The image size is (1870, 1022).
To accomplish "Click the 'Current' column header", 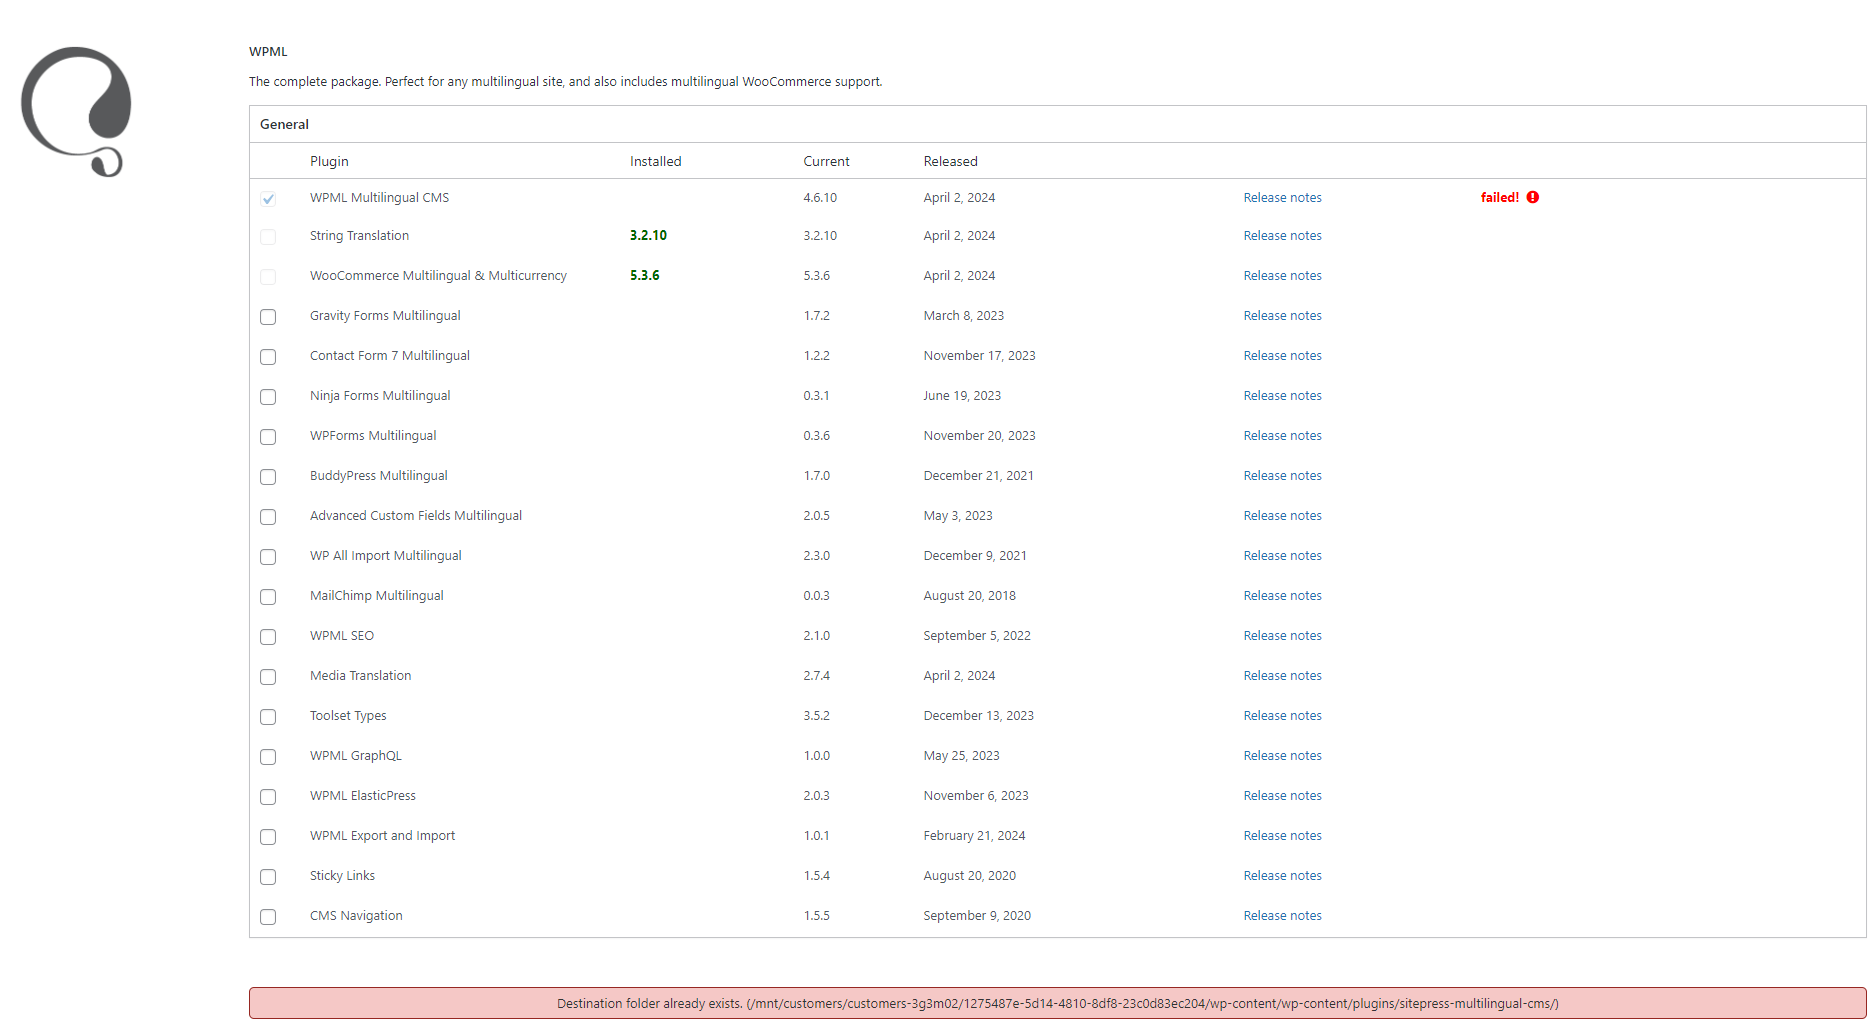I will [x=826, y=162].
